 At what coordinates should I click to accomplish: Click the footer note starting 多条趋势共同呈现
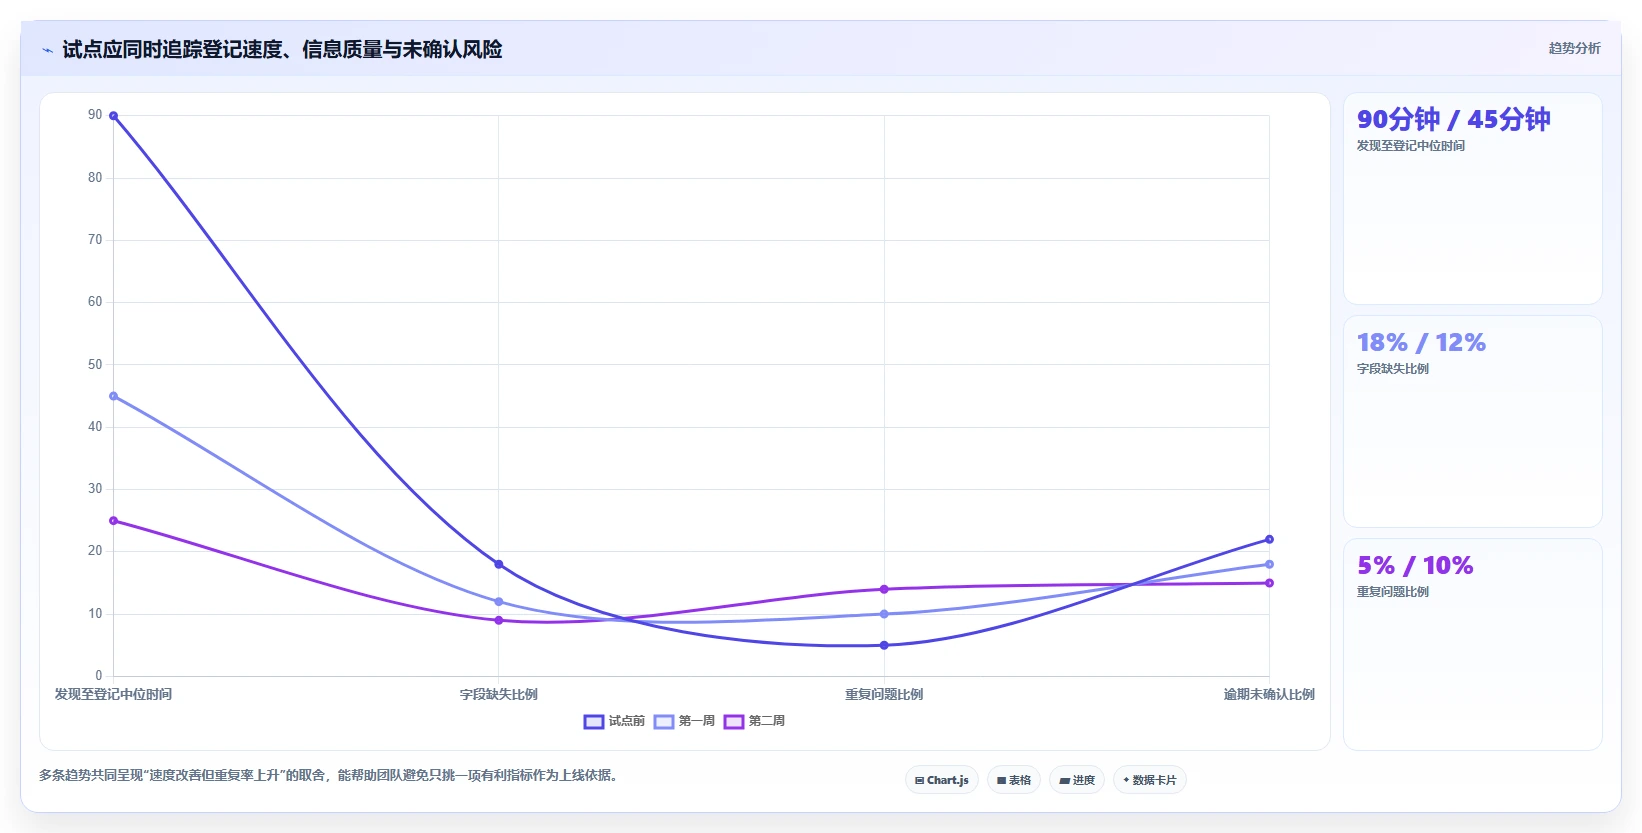pos(328,775)
